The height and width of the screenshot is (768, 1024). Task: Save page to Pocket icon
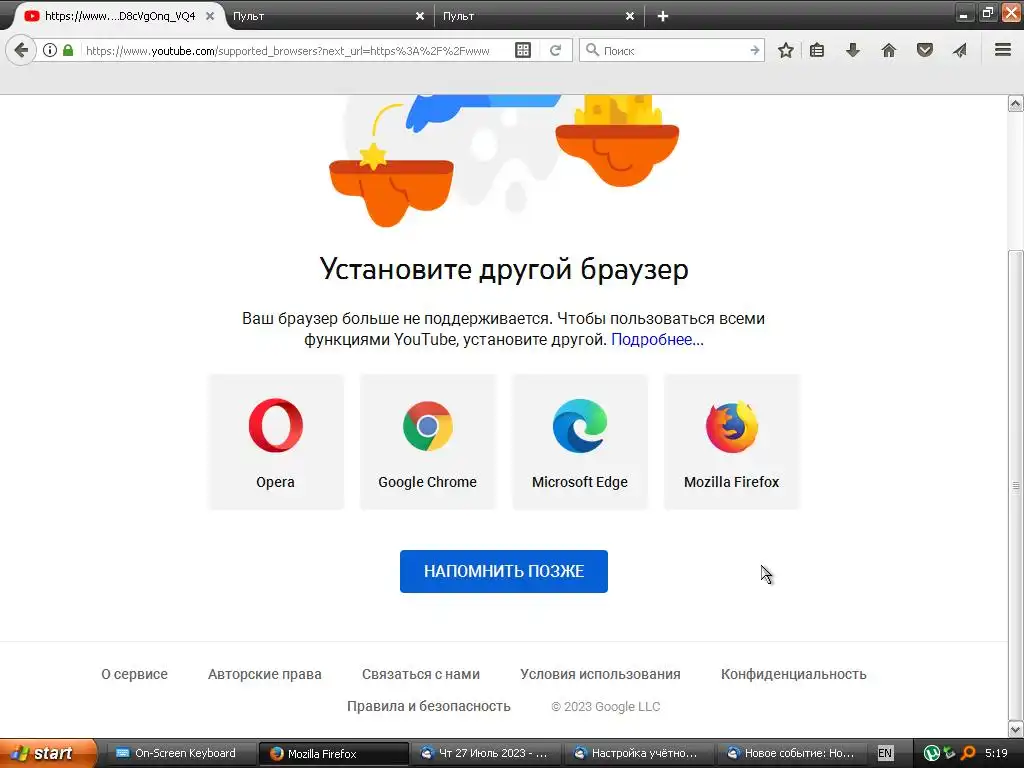pyautogui.click(x=925, y=50)
